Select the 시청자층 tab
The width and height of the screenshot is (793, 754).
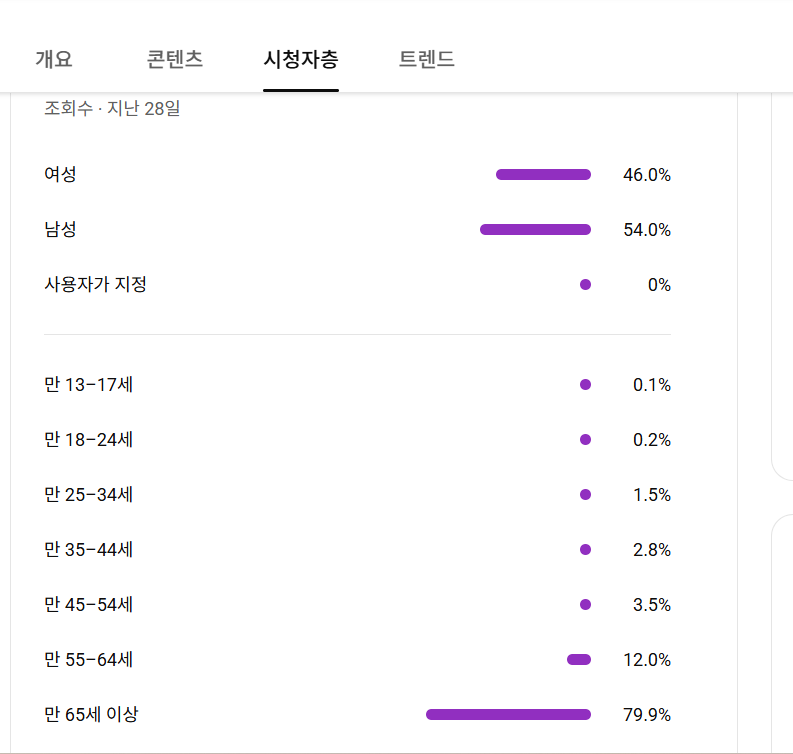pyautogui.click(x=301, y=59)
